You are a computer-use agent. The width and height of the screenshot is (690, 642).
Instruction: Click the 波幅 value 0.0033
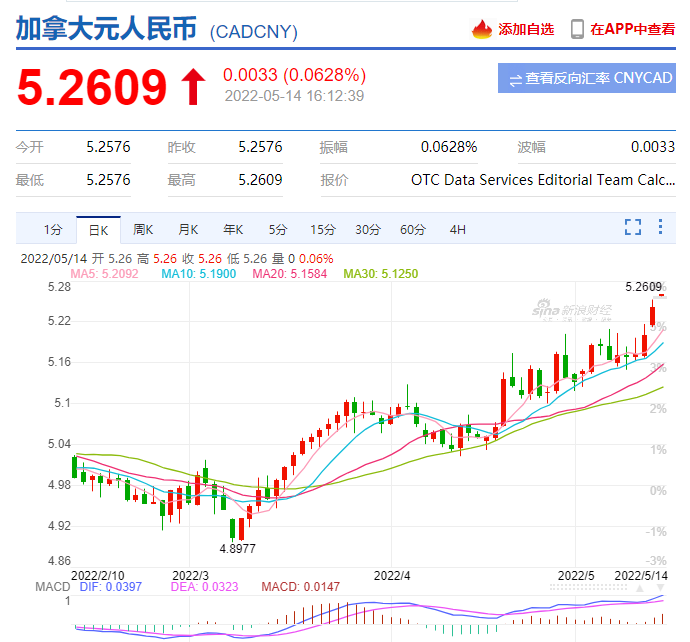click(653, 147)
